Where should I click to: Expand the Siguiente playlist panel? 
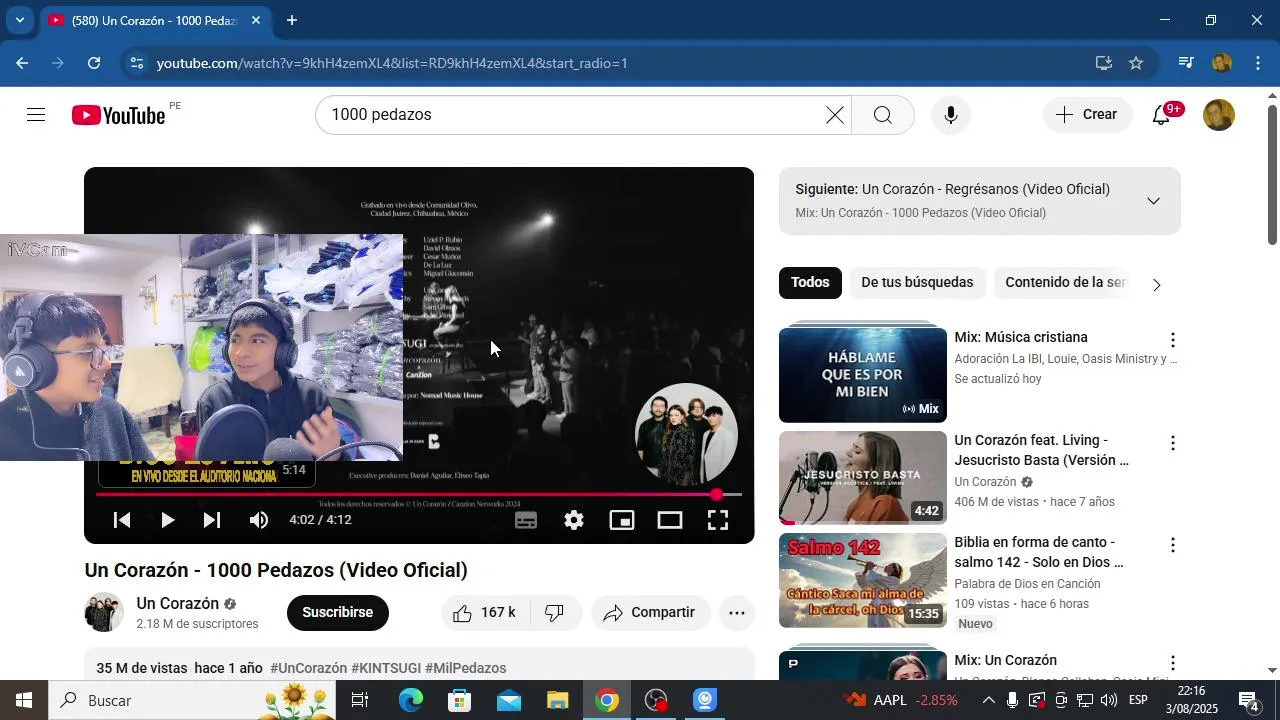pyautogui.click(x=1153, y=201)
